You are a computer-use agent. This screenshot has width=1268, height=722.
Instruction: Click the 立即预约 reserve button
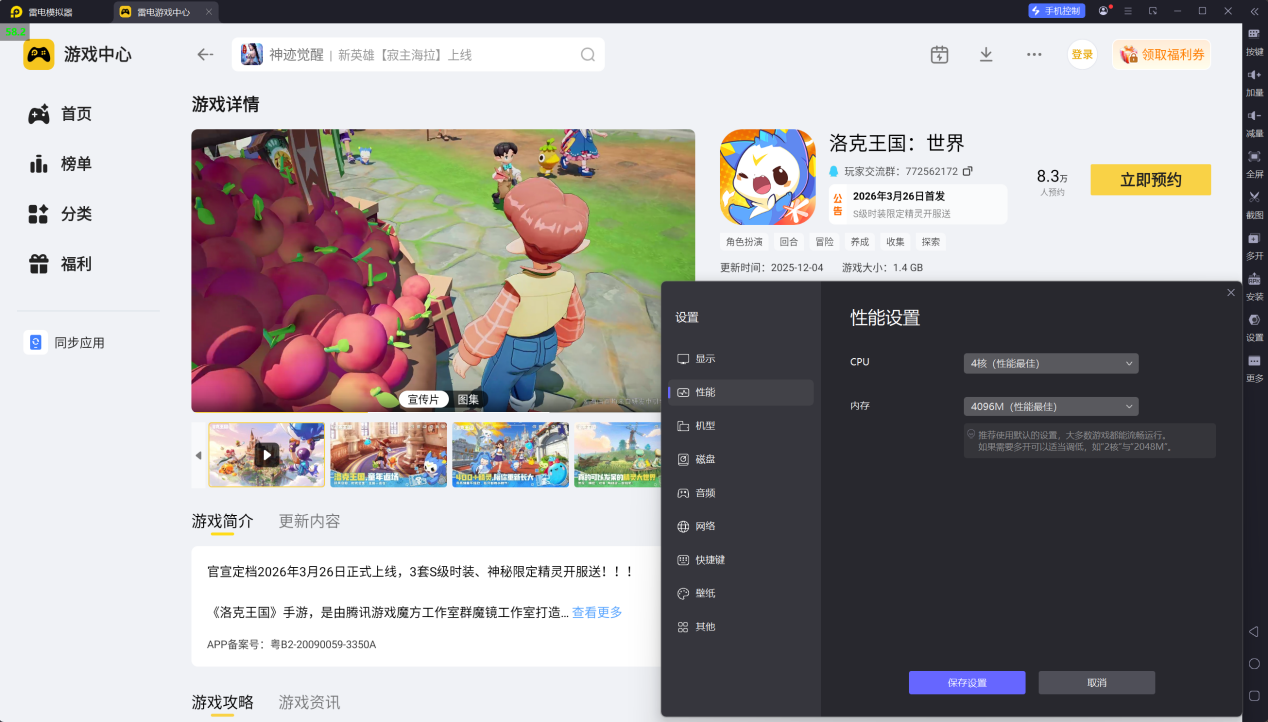pos(1150,180)
